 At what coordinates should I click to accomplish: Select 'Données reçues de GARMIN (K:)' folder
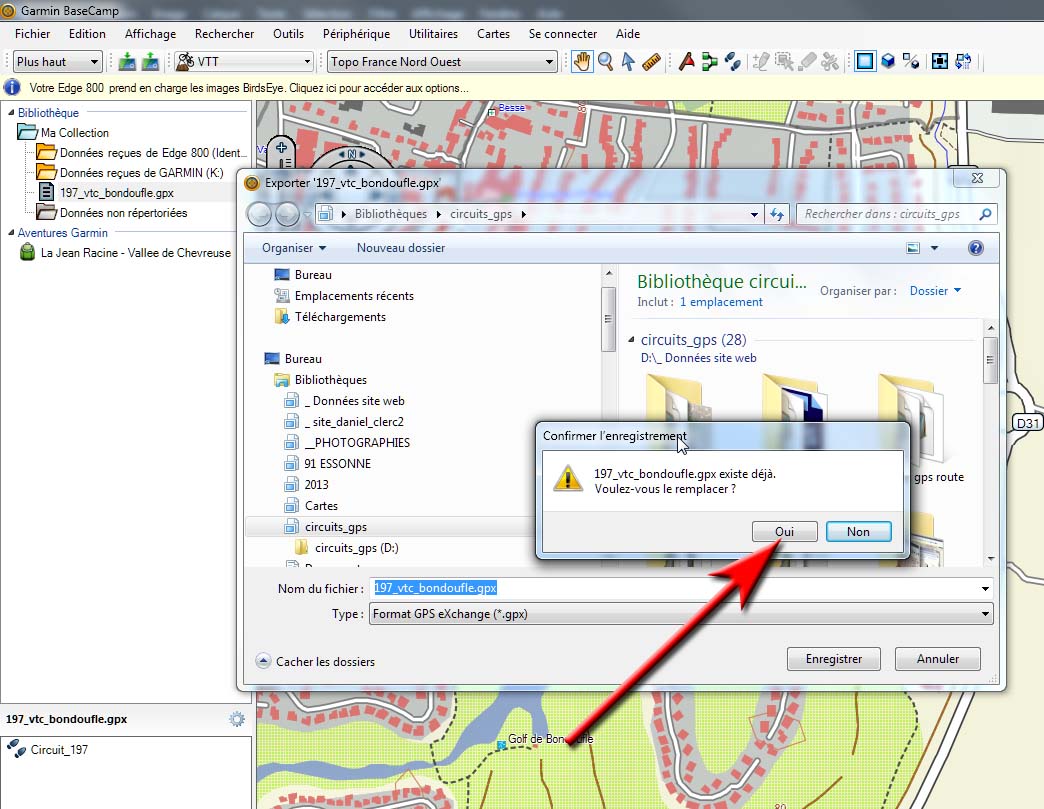(141, 172)
